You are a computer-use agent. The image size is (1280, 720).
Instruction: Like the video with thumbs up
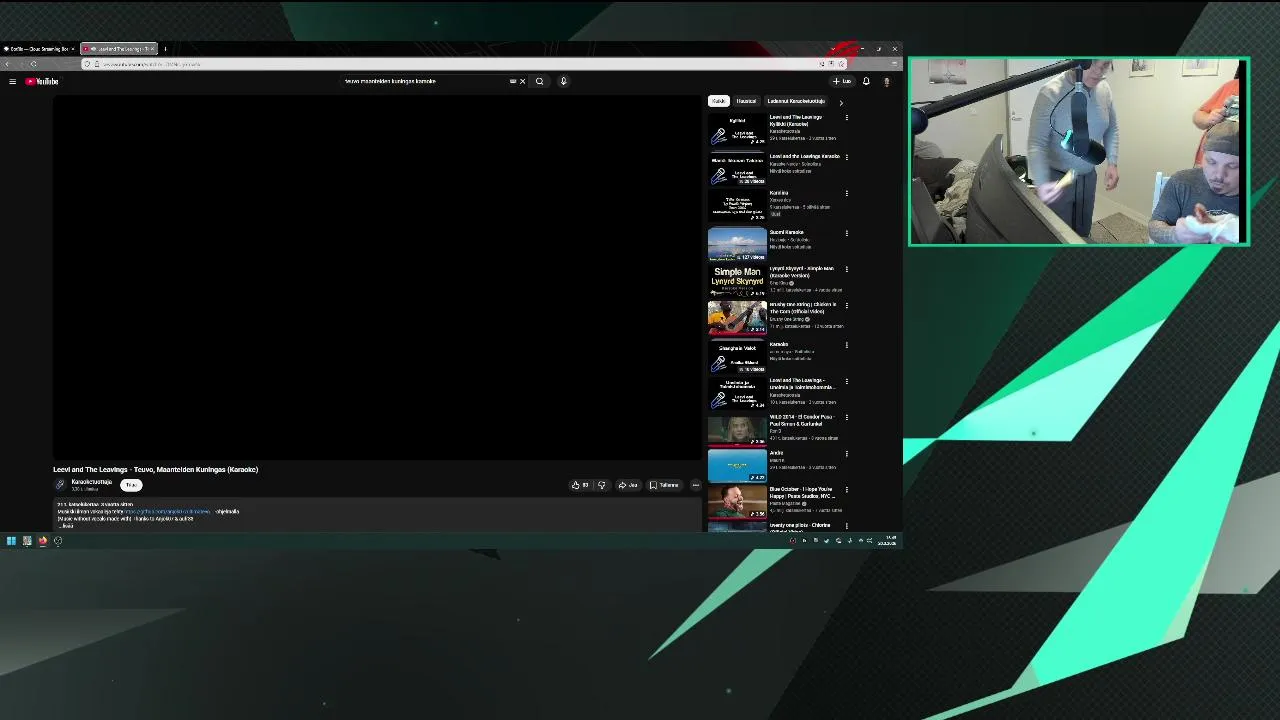coord(580,485)
